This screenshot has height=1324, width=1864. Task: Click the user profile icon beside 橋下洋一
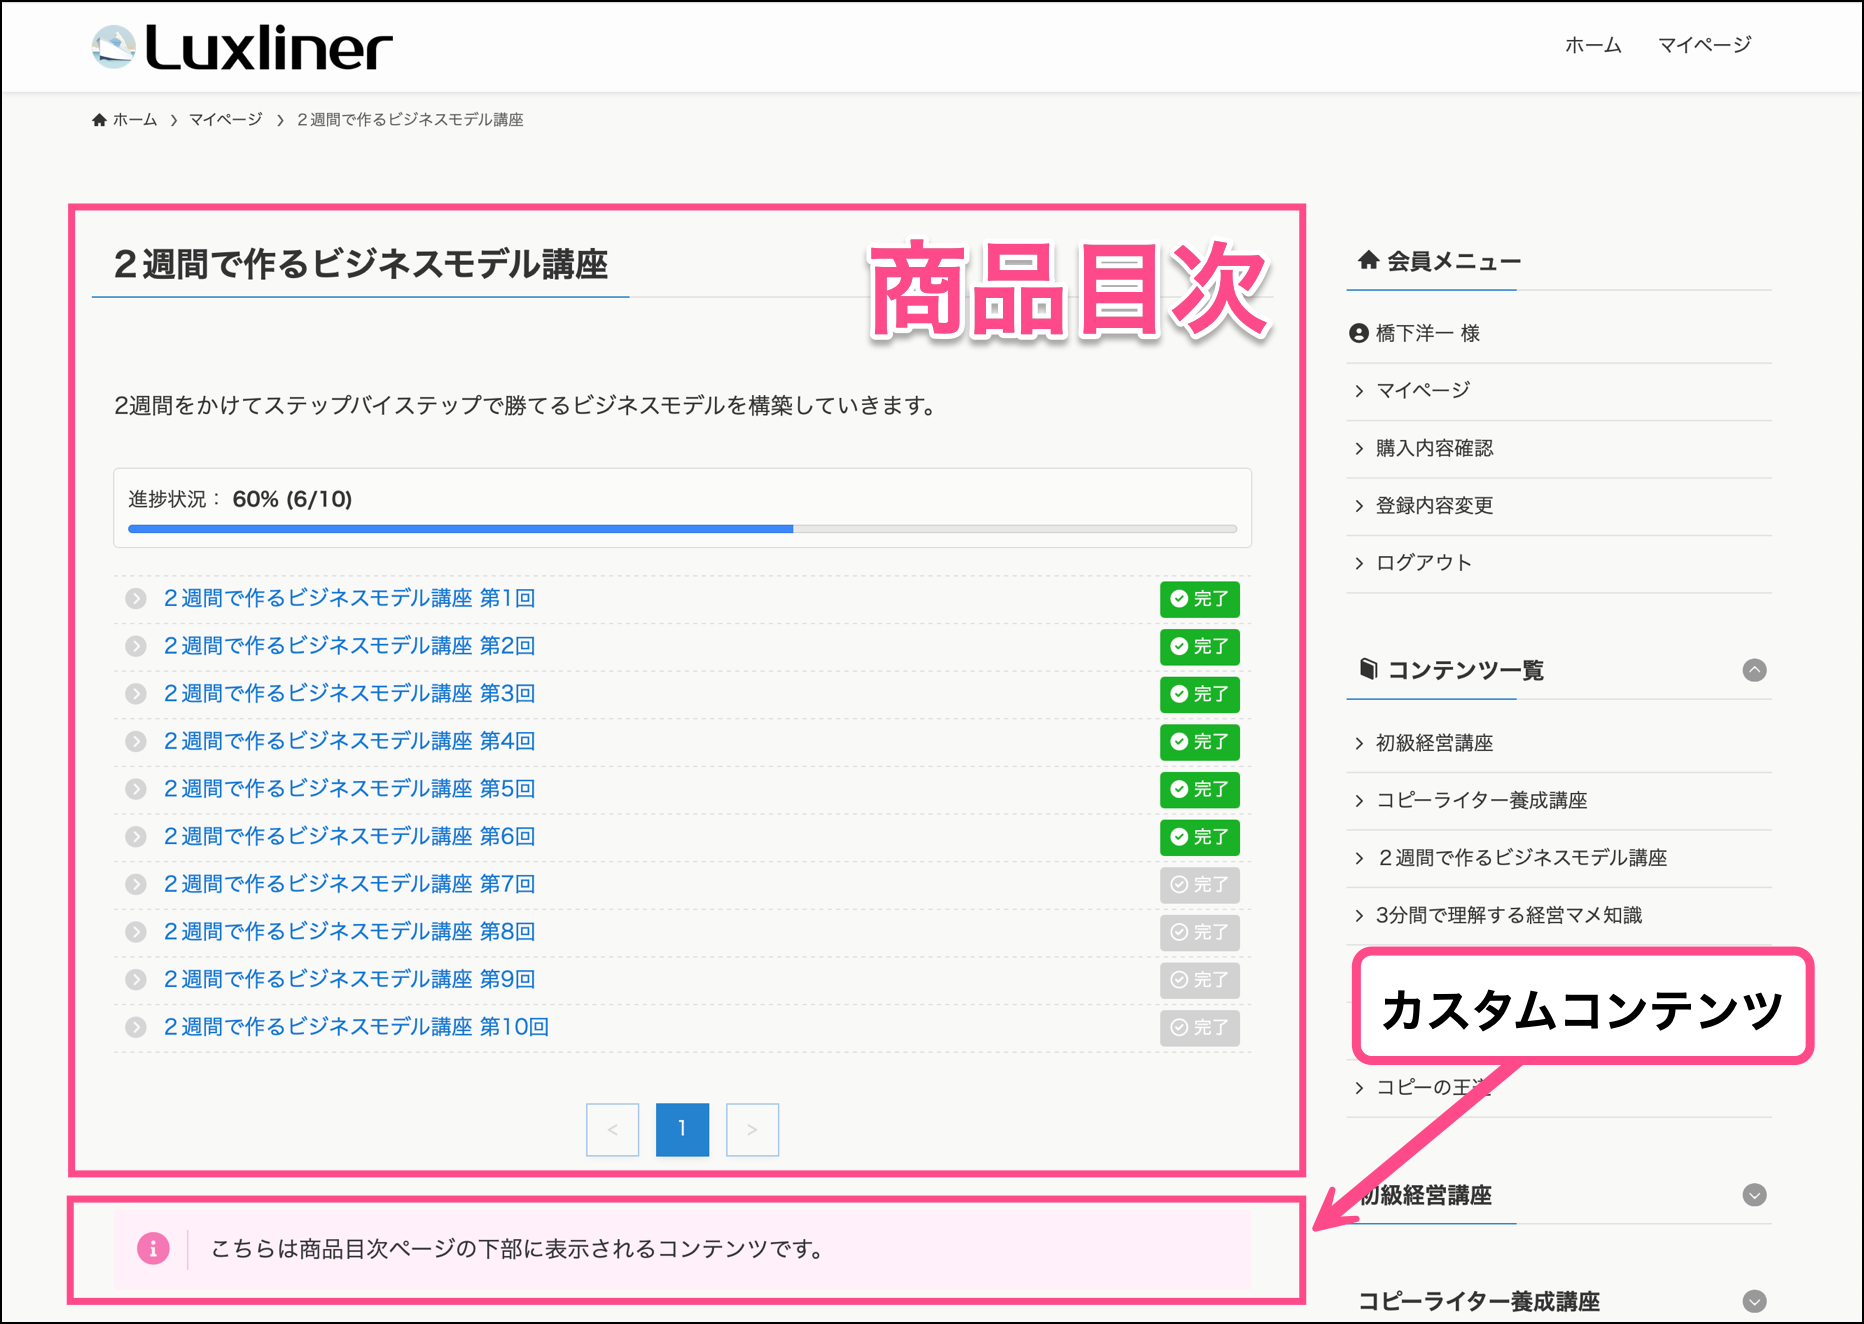point(1358,334)
